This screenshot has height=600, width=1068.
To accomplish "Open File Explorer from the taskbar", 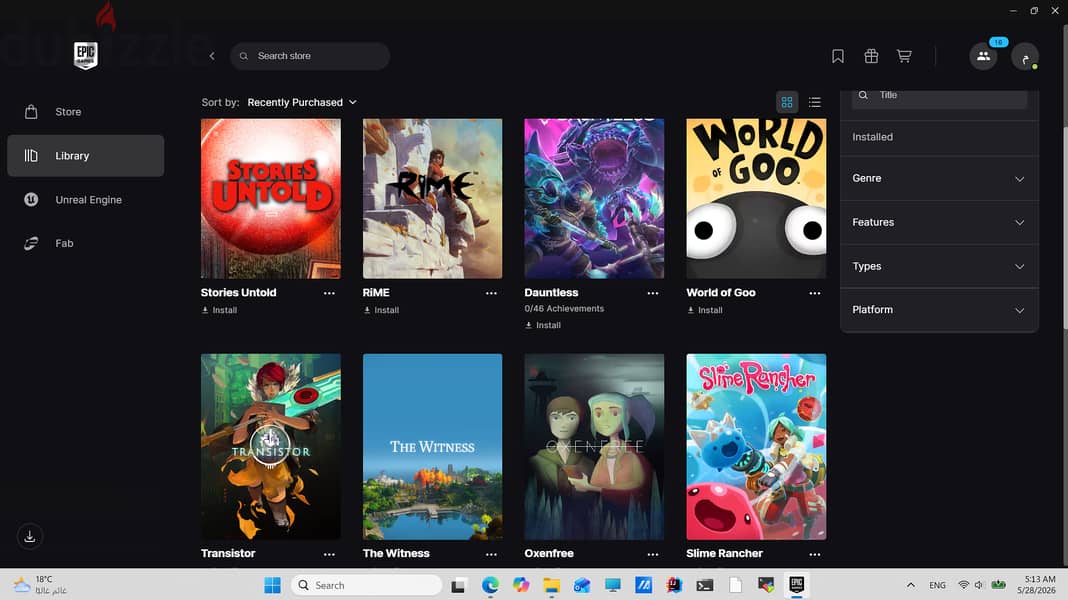I will (551, 585).
